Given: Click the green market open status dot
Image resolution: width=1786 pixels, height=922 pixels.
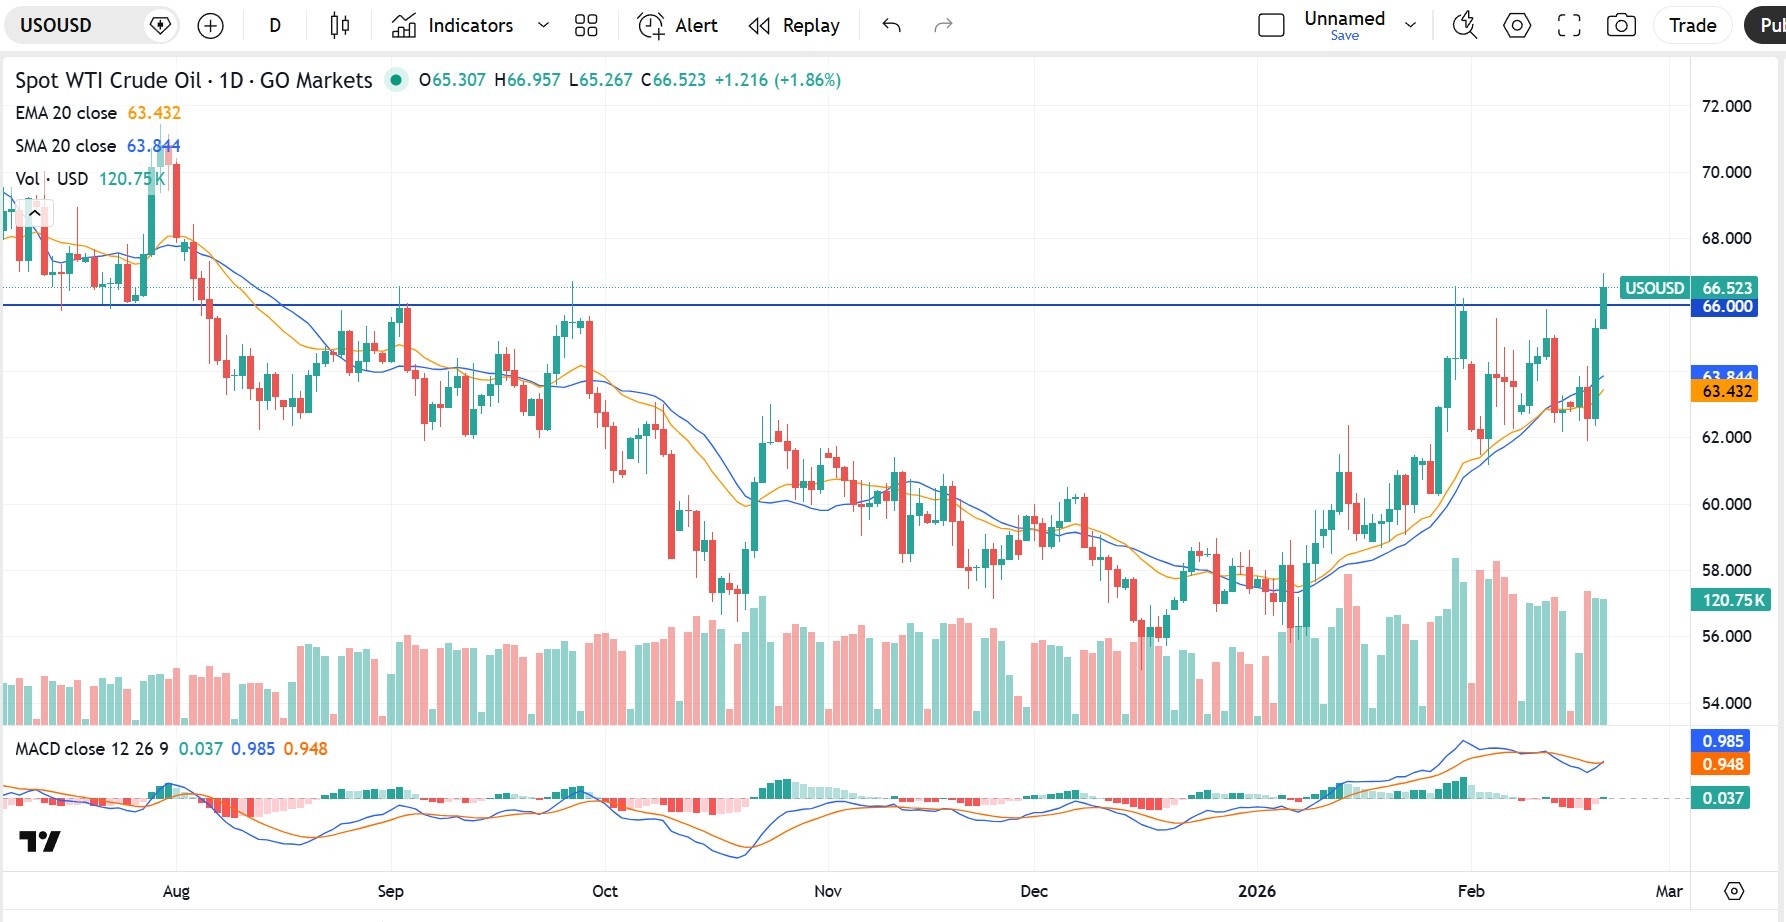Looking at the screenshot, I should pos(397,80).
